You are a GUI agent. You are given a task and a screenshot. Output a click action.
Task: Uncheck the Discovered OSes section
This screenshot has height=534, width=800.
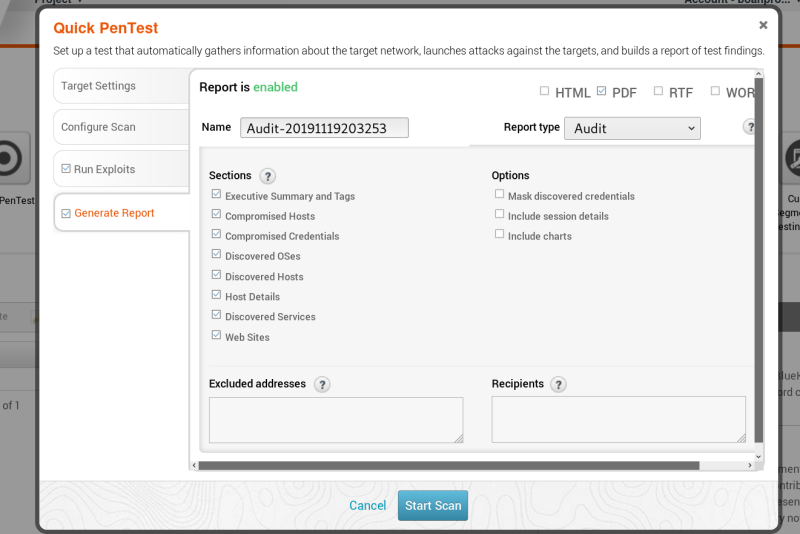pyautogui.click(x=216, y=253)
